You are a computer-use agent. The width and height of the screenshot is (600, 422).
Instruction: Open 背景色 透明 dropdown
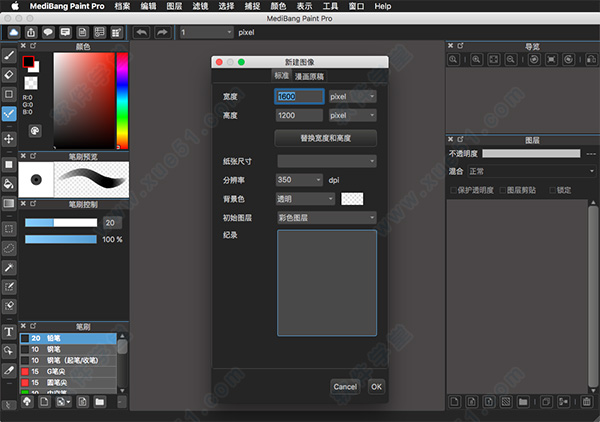pyautogui.click(x=305, y=199)
